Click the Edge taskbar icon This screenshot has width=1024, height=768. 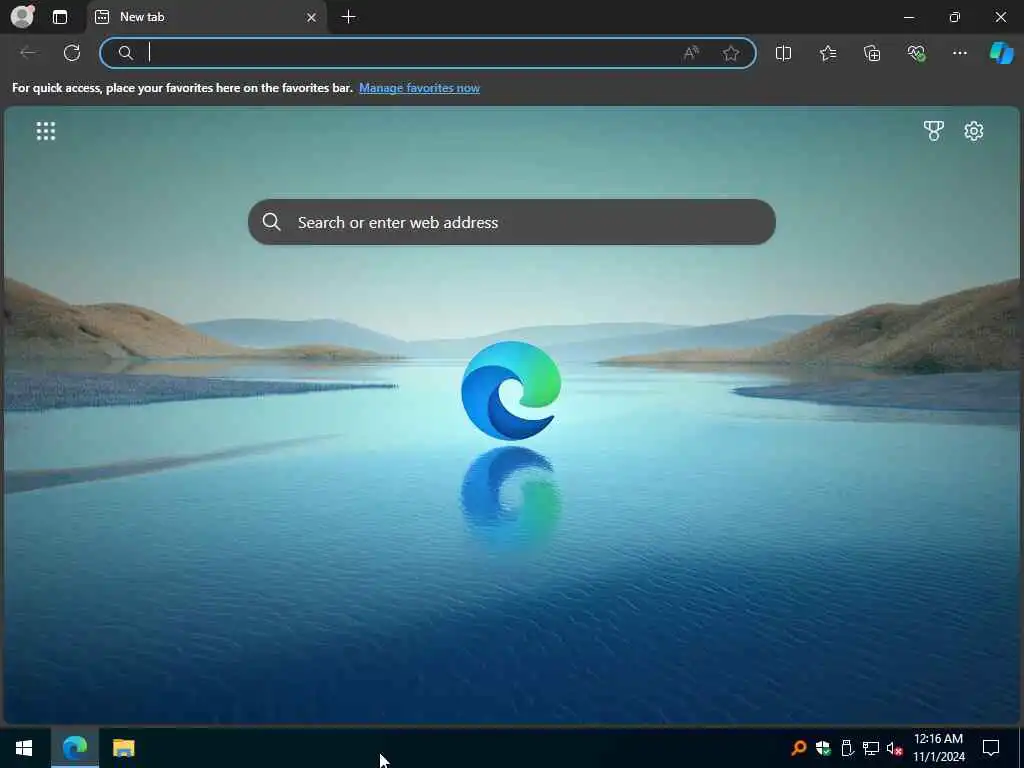pyautogui.click(x=74, y=748)
